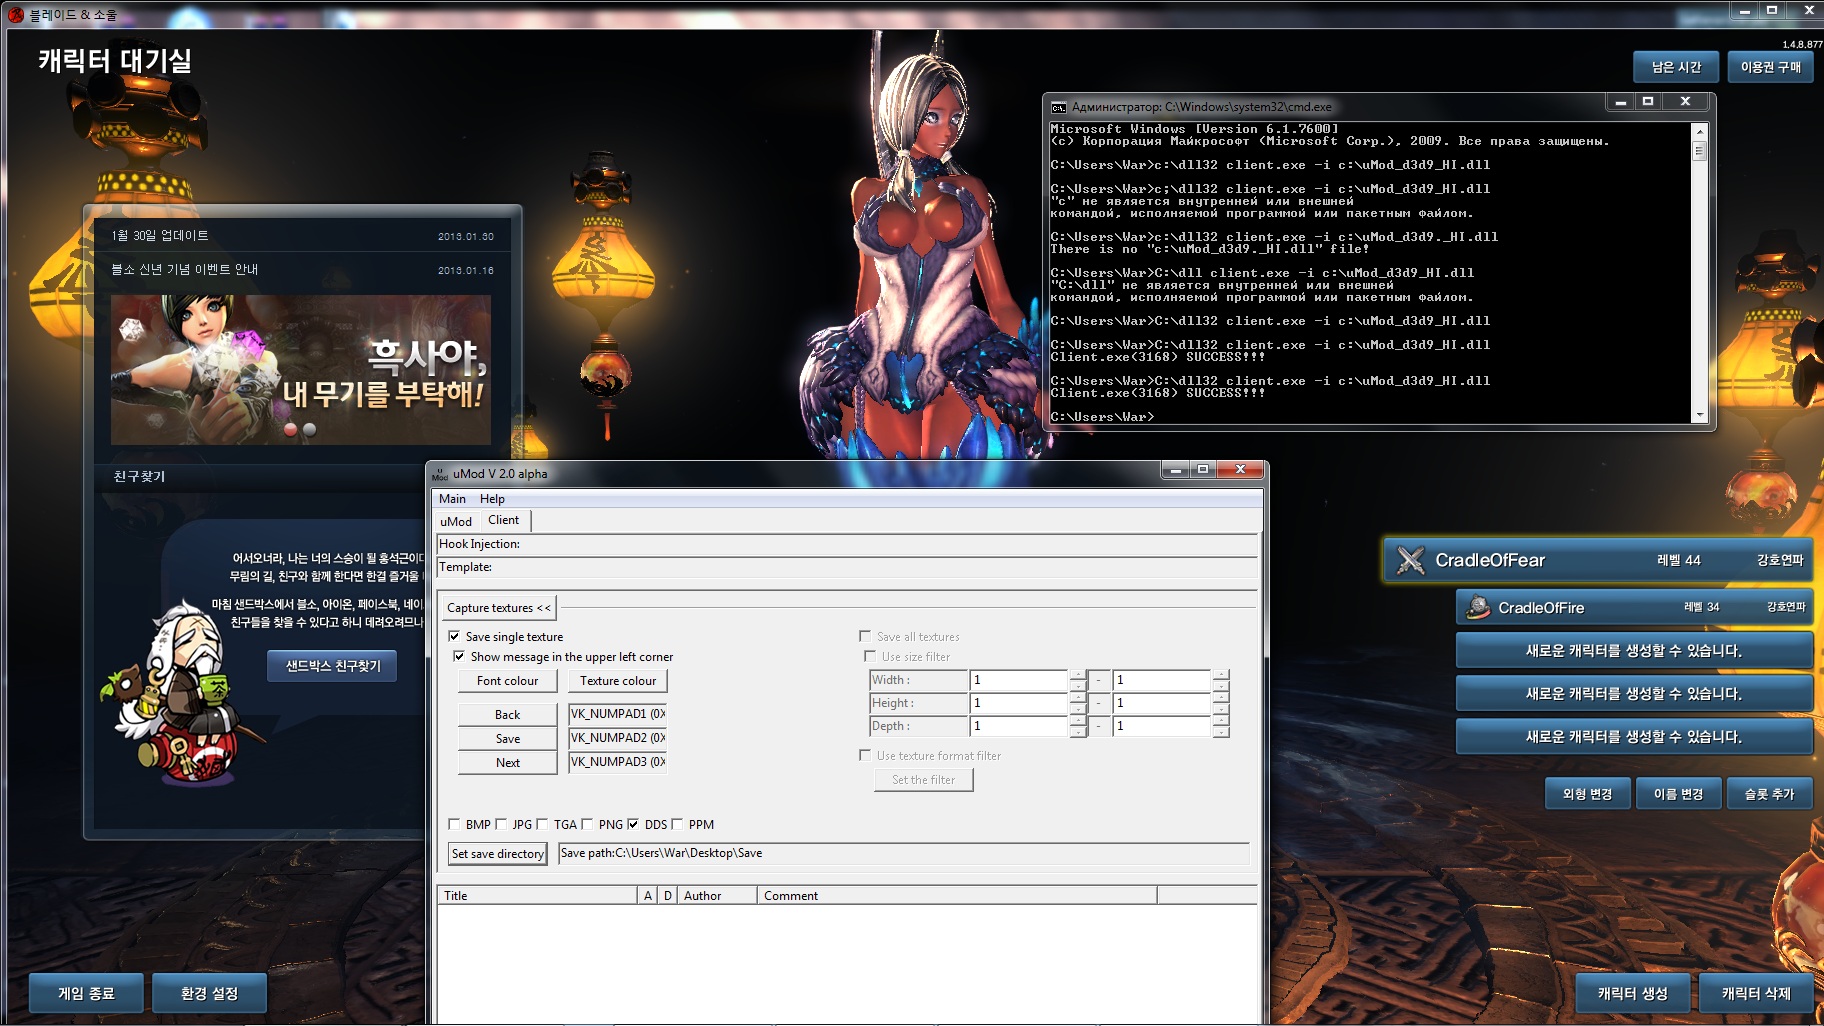1824x1026 pixels.
Task: Enable the PNG format checkbox
Action: (587, 824)
